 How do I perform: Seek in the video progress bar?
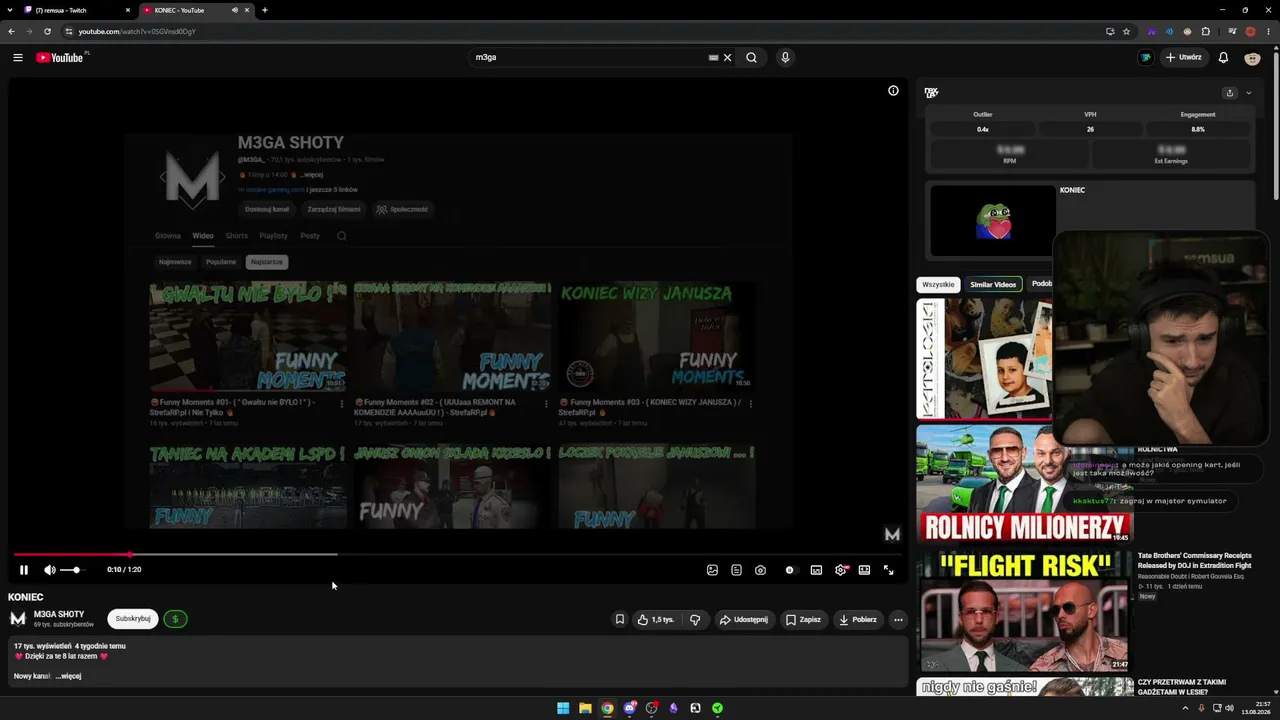[457, 554]
